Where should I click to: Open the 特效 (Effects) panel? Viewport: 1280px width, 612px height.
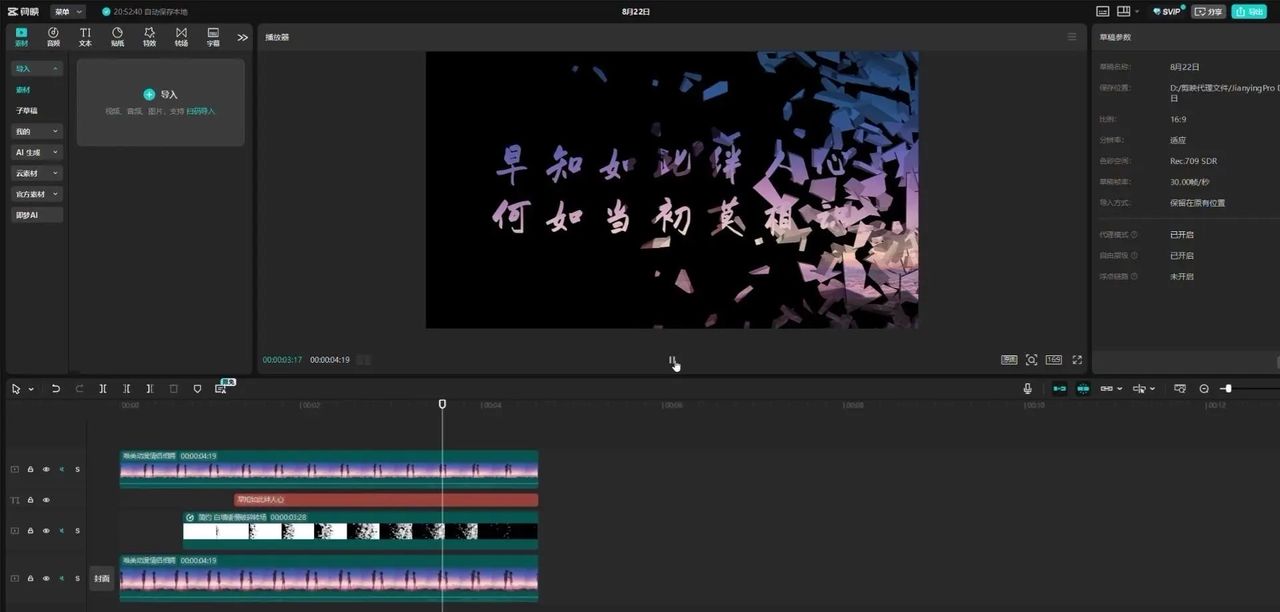pos(149,37)
